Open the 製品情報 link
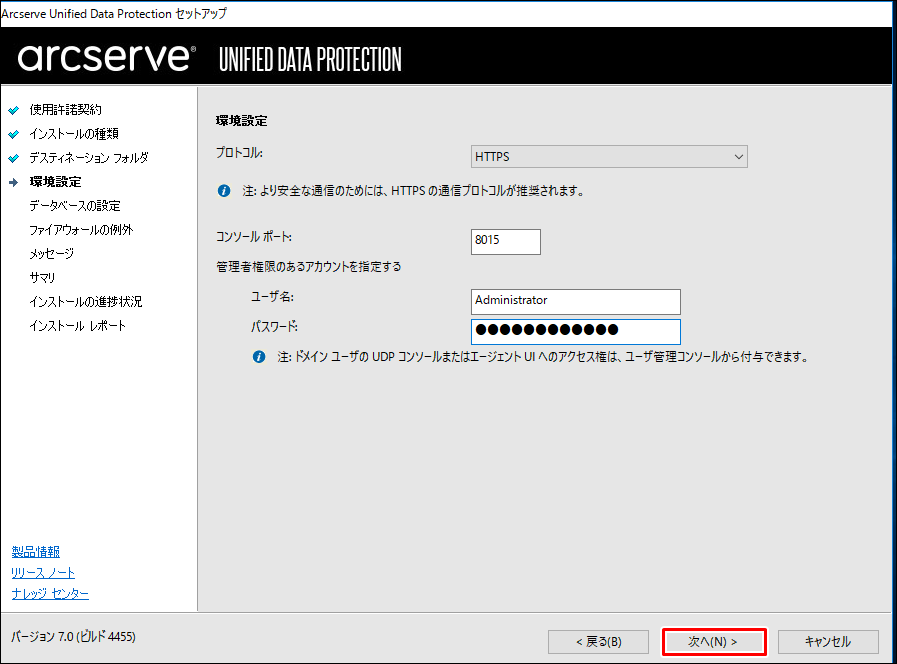This screenshot has width=897, height=664. [35, 552]
